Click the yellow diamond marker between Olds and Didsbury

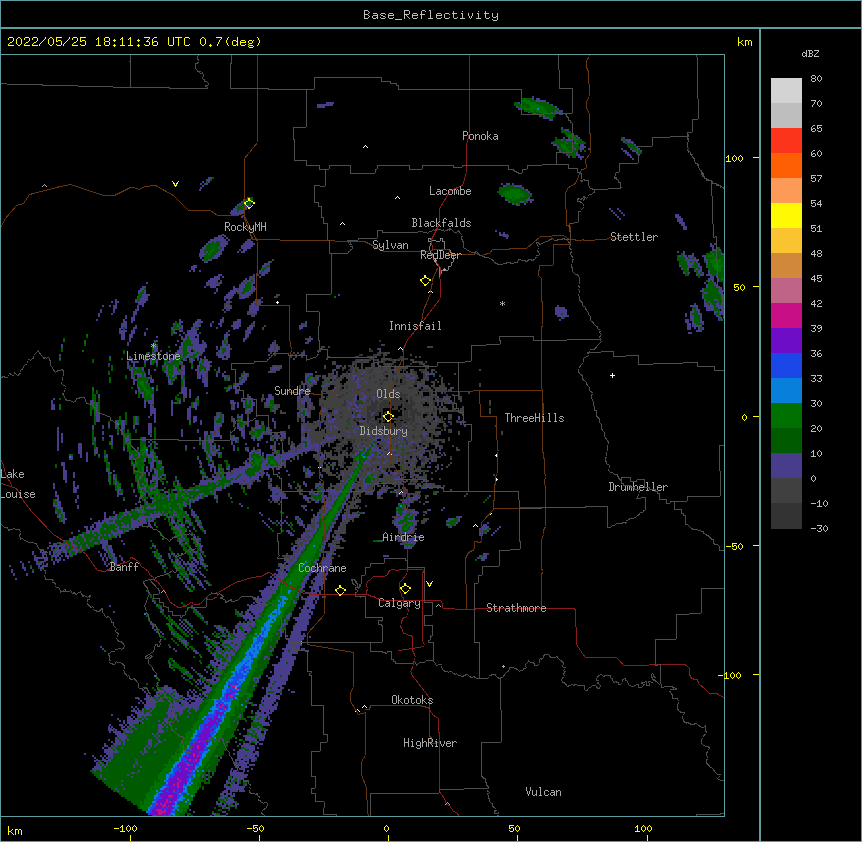(388, 416)
